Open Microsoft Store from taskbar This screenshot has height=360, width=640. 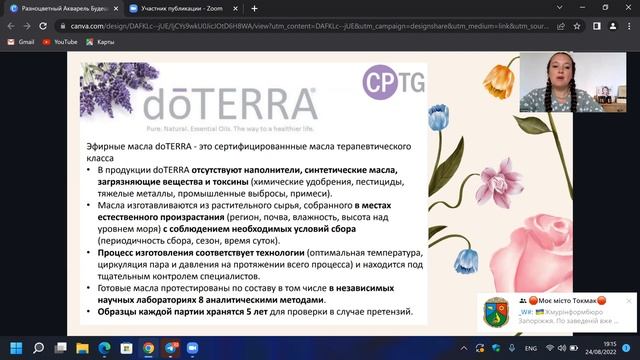click(x=127, y=348)
